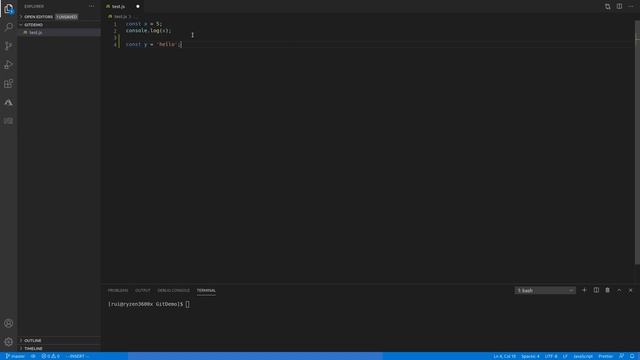The width and height of the screenshot is (640, 360).
Task: Open the Explorer view in activity bar
Action: coord(9,9)
